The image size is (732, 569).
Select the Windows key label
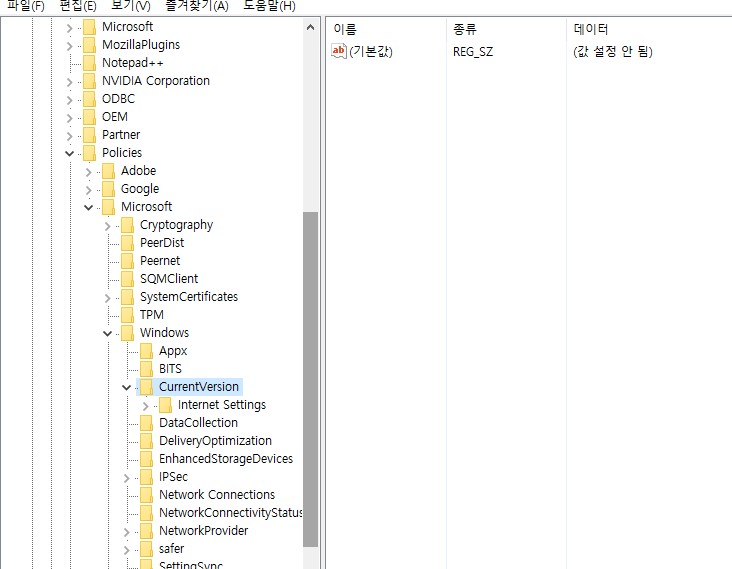pos(164,333)
